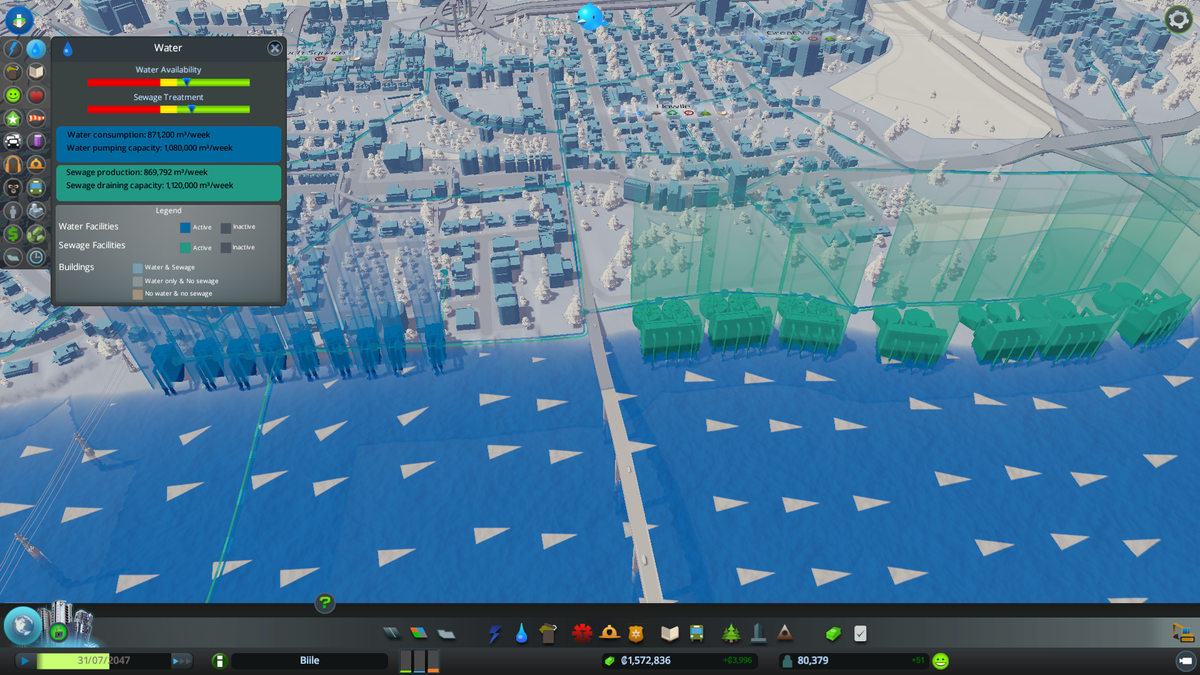Open the Pollution barrel info view
The width and height of the screenshot is (1200, 675).
pyautogui.click(x=37, y=141)
